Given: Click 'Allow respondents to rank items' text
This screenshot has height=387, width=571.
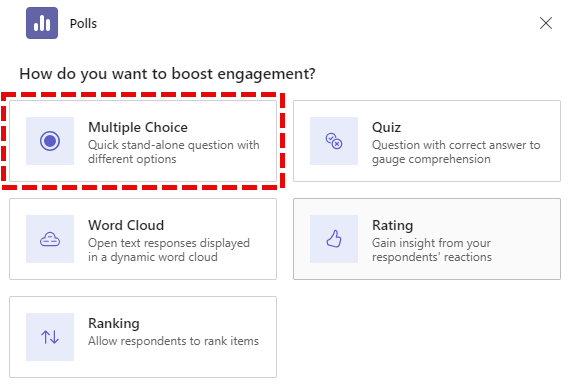Looking at the screenshot, I should tap(173, 341).
